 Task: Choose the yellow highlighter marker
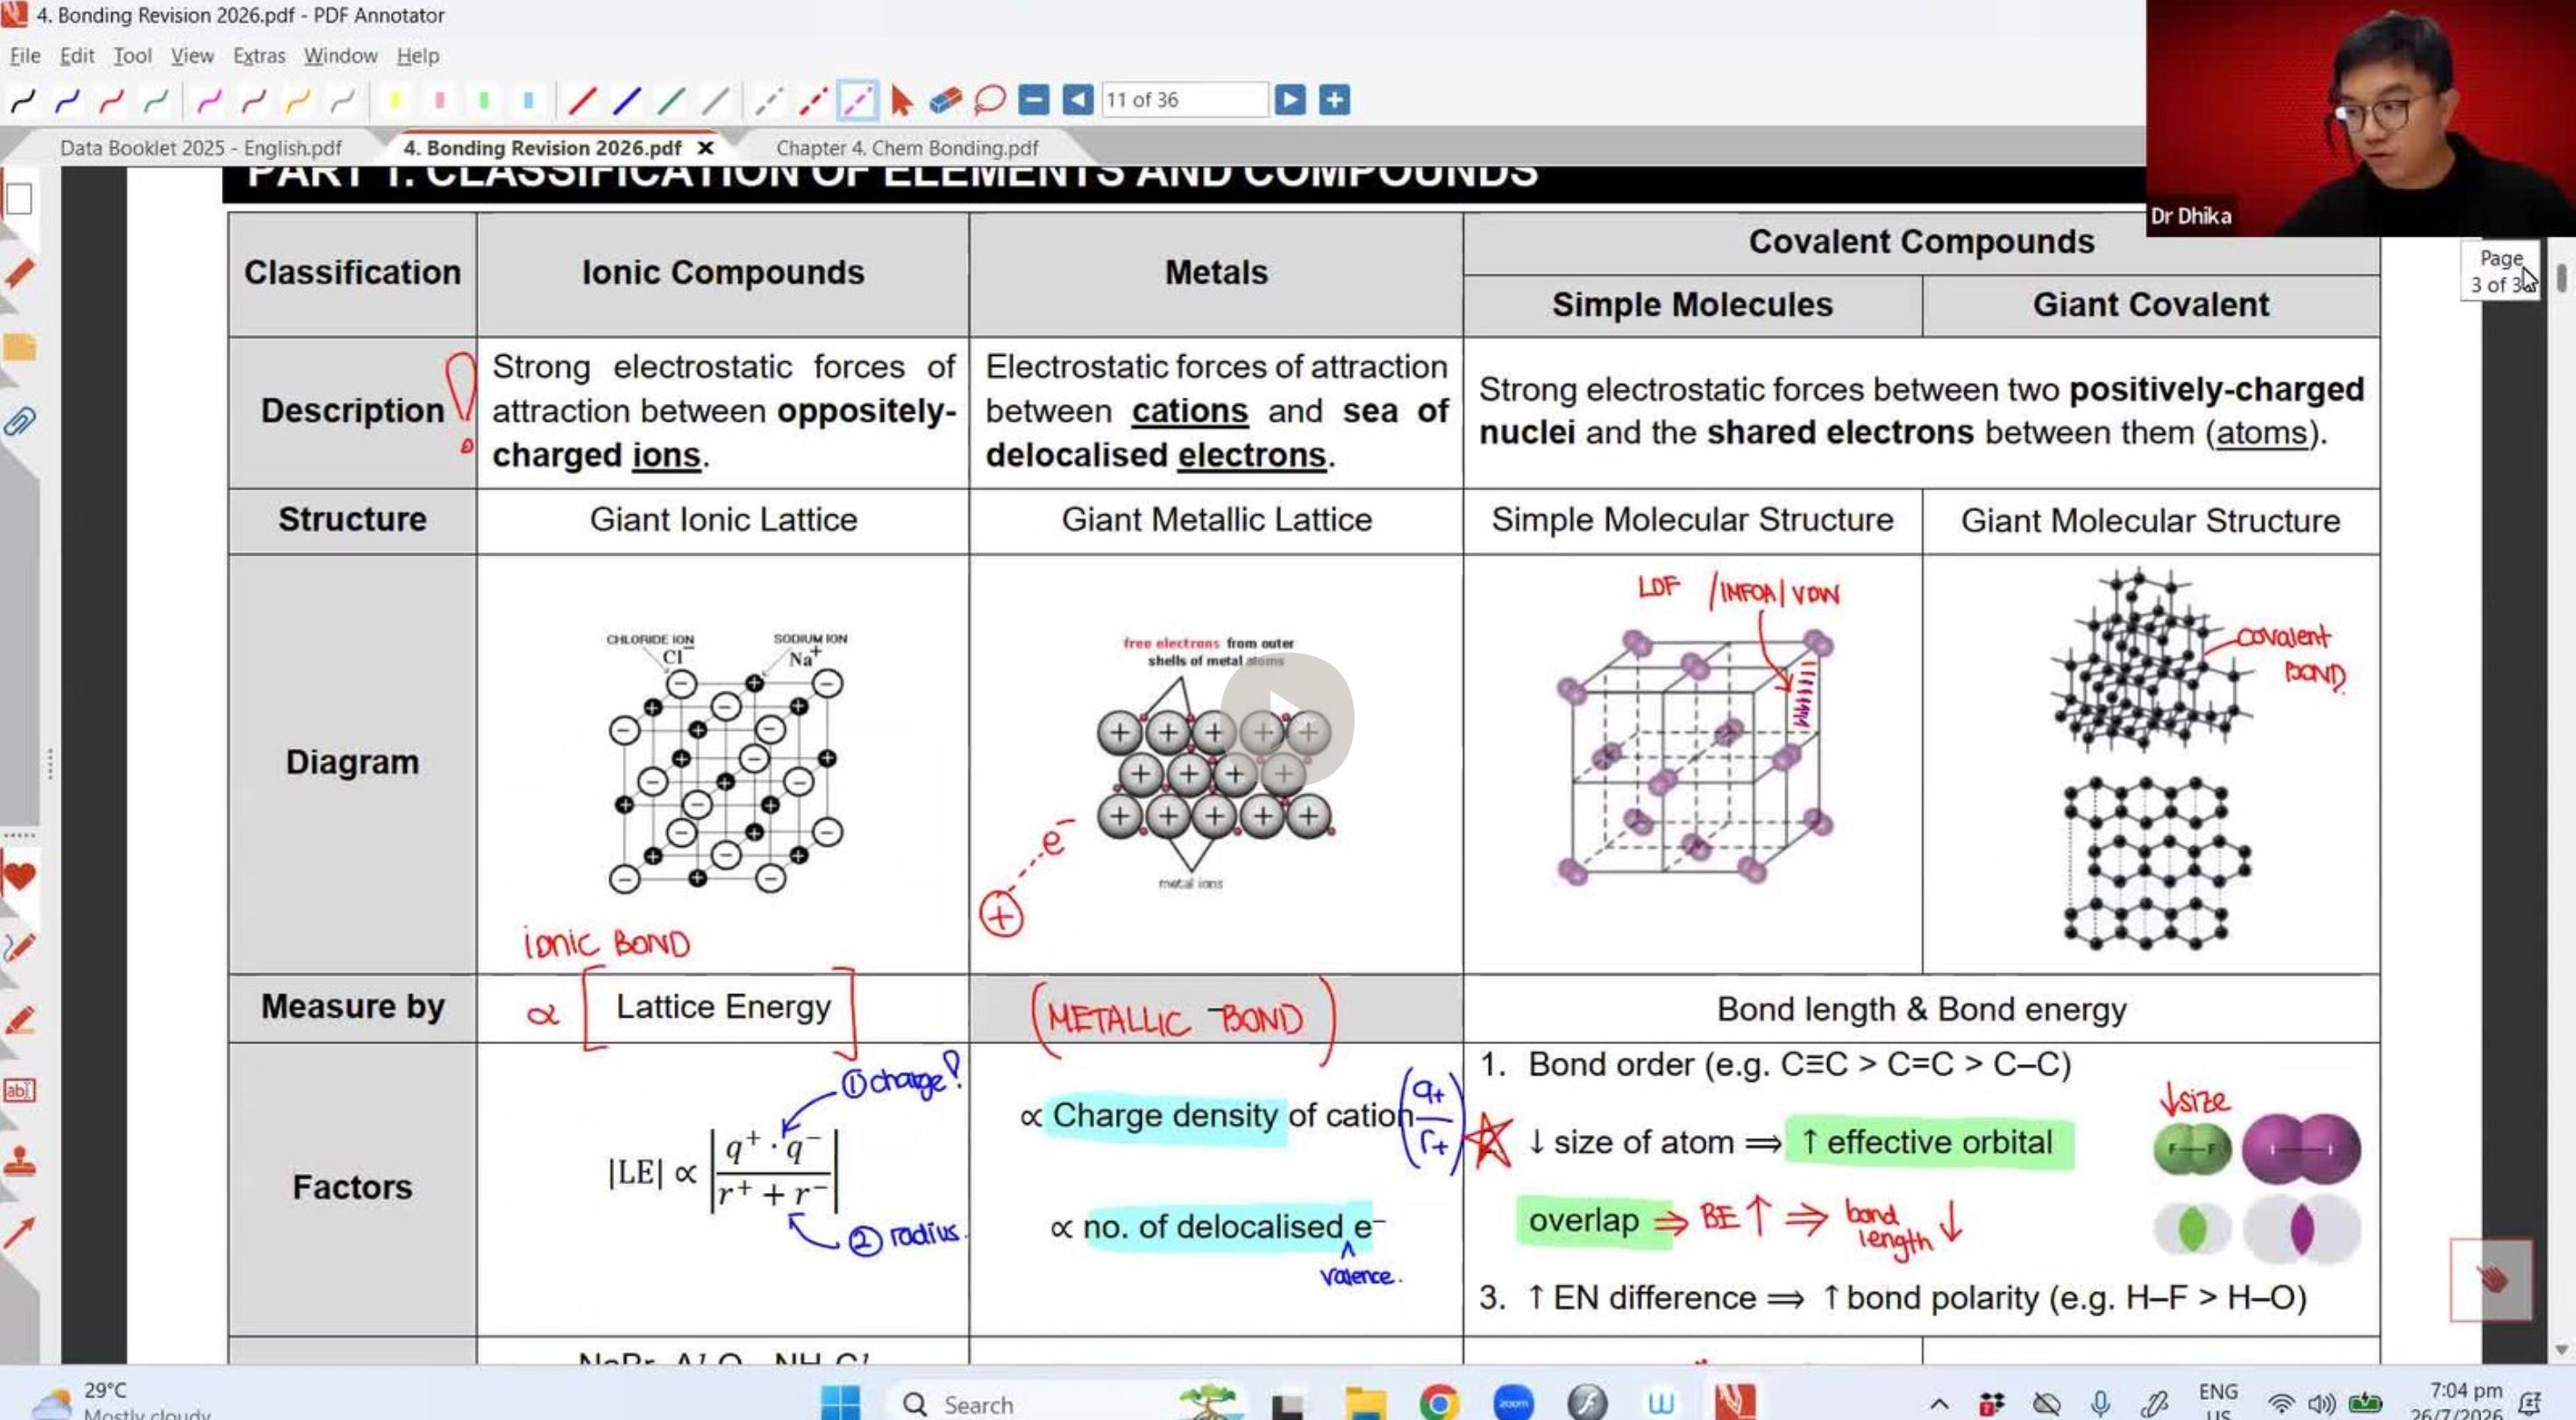pos(395,100)
